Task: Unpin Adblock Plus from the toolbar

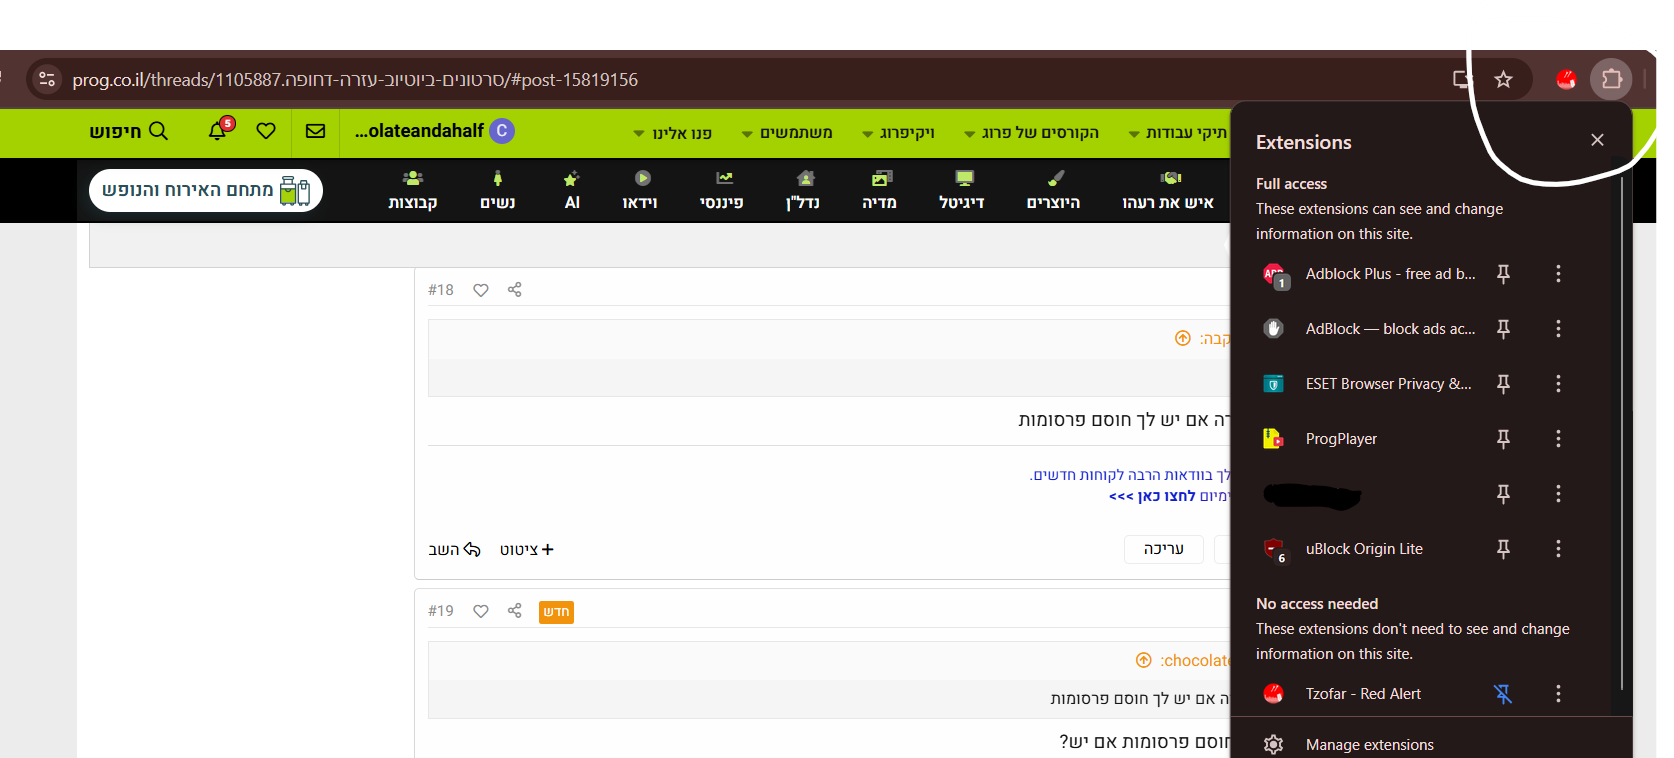Action: coord(1503,274)
